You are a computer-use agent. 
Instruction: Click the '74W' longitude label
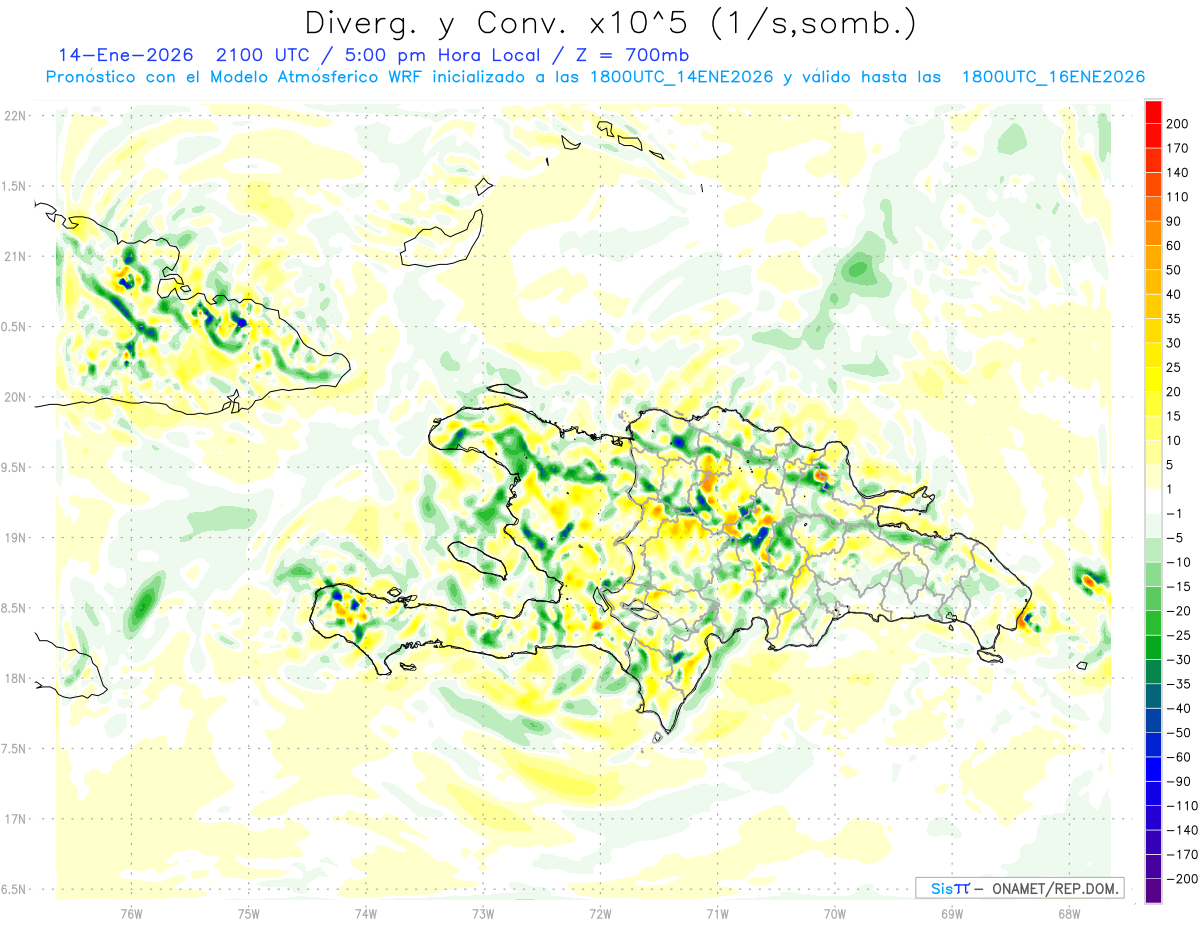[x=366, y=914]
